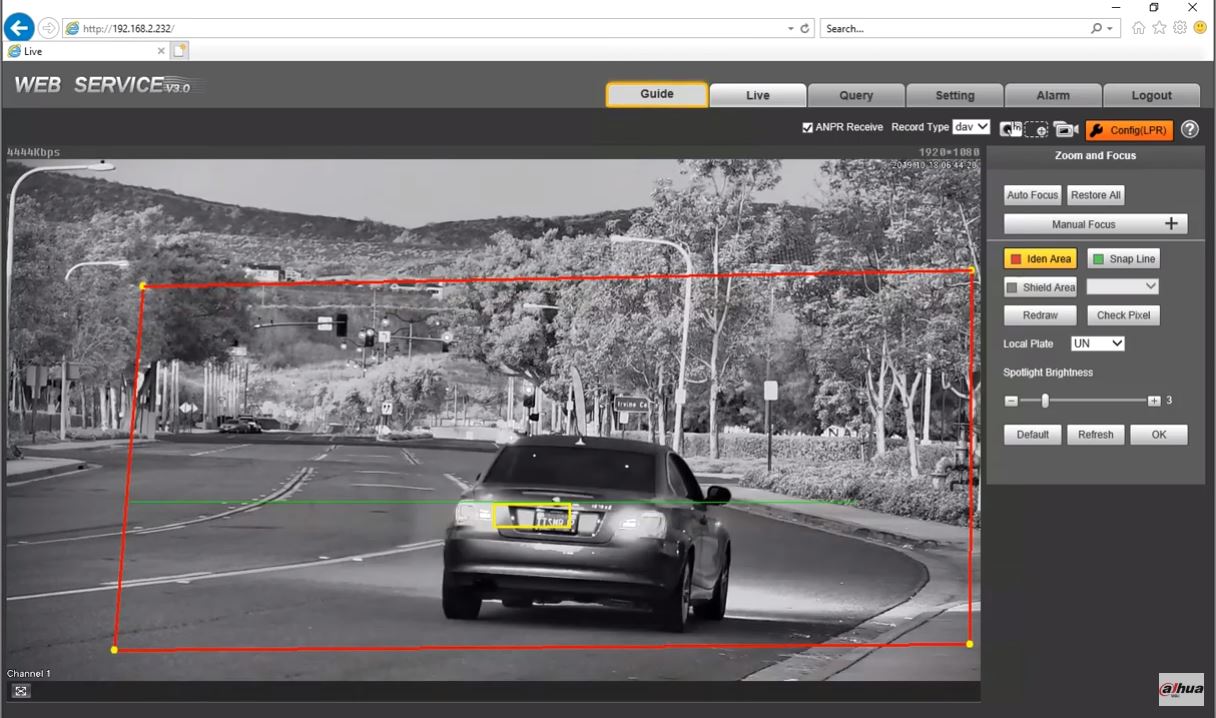Screen dimensions: 1216x718
Task: Open the address bar history dropdown
Action: pyautogui.click(x=791, y=29)
